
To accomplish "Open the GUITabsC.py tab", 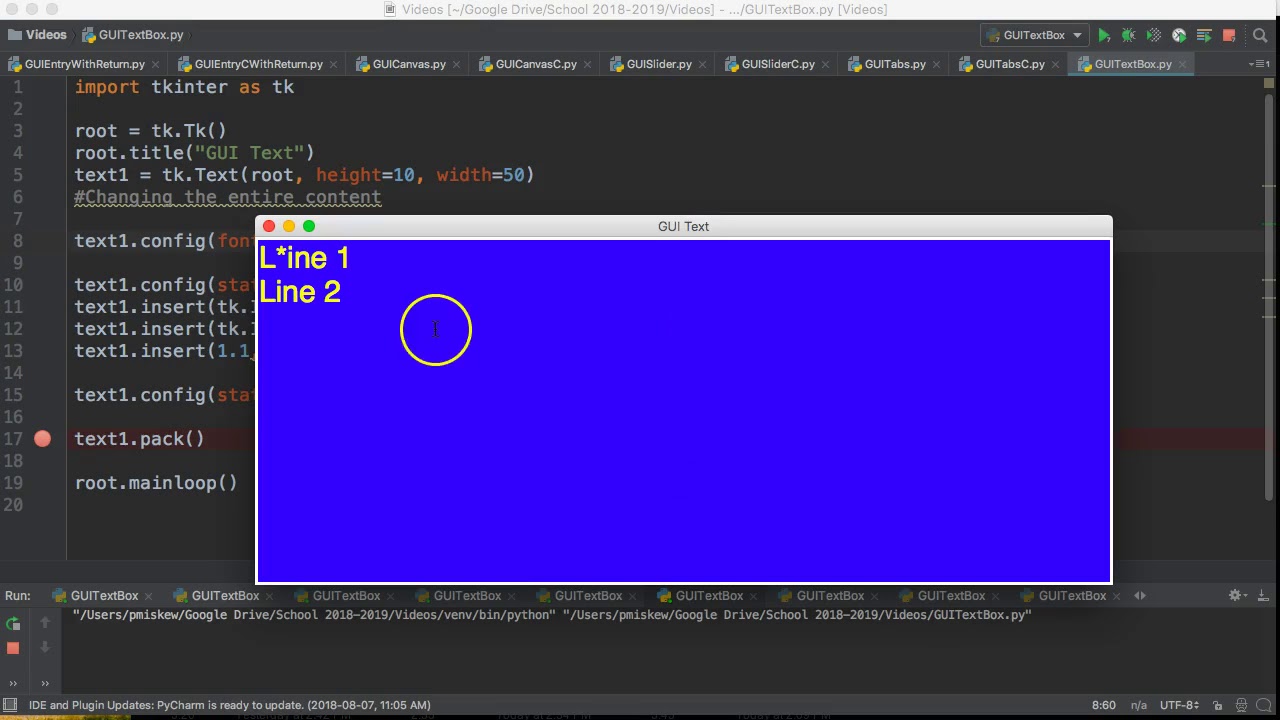I will [1010, 64].
